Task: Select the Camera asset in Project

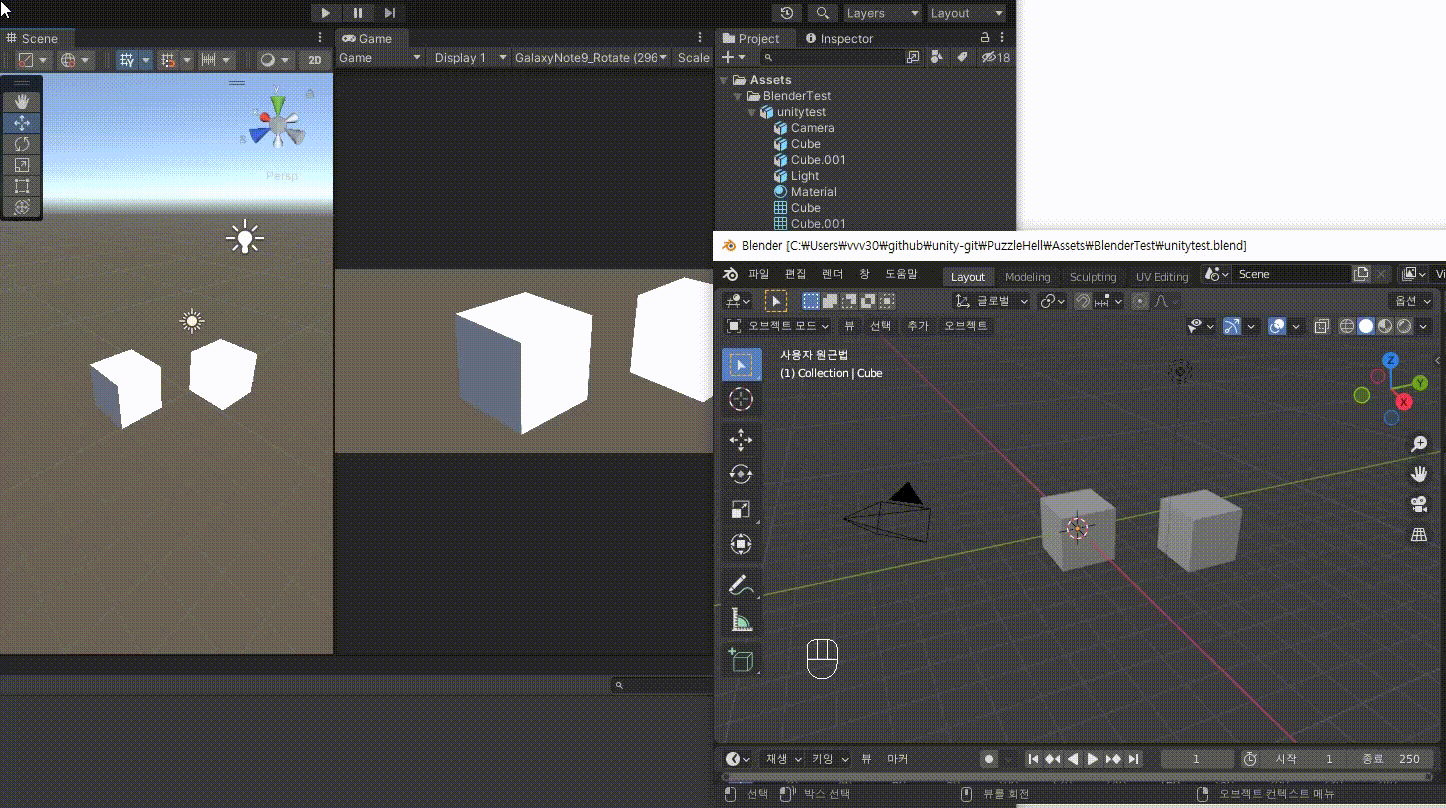Action: pyautogui.click(x=804, y=128)
